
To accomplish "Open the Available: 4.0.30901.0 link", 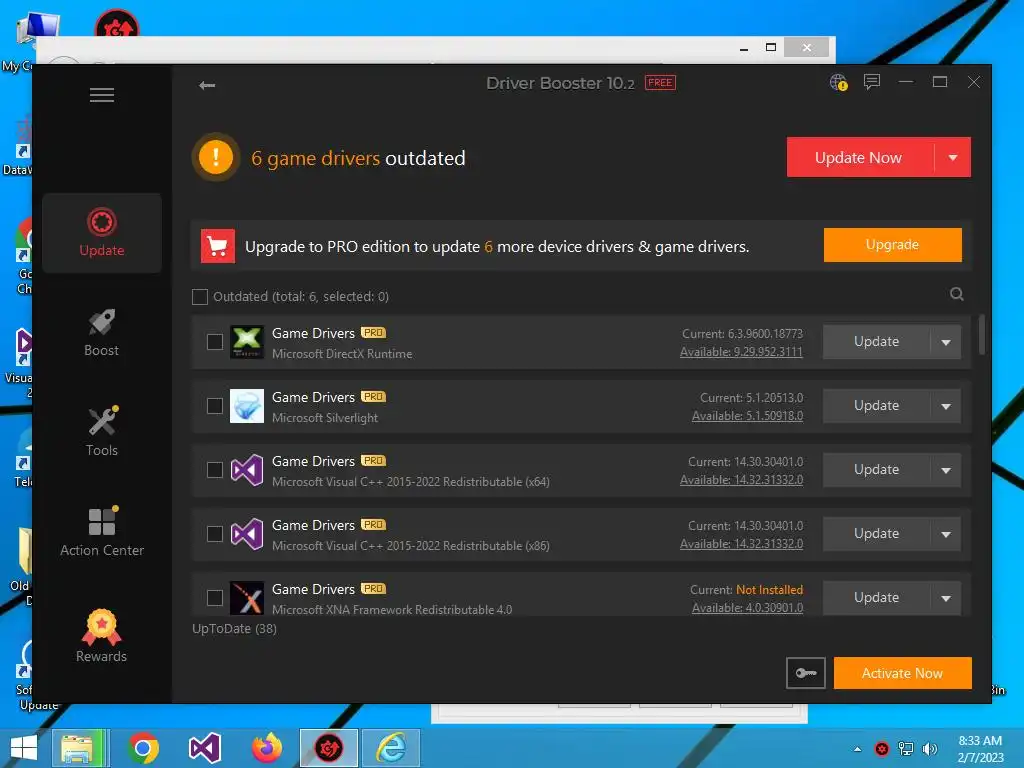I will click(x=747, y=608).
